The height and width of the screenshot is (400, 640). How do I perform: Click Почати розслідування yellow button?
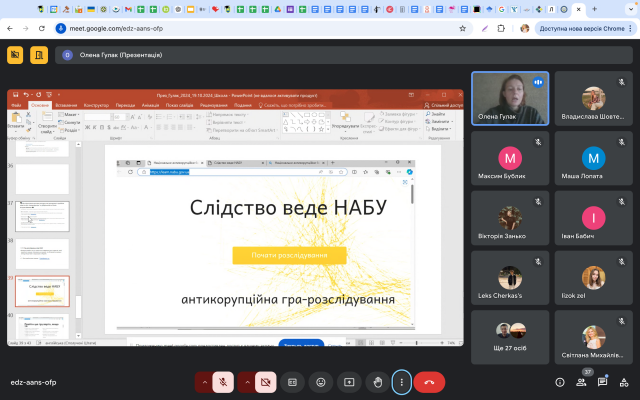[289, 255]
